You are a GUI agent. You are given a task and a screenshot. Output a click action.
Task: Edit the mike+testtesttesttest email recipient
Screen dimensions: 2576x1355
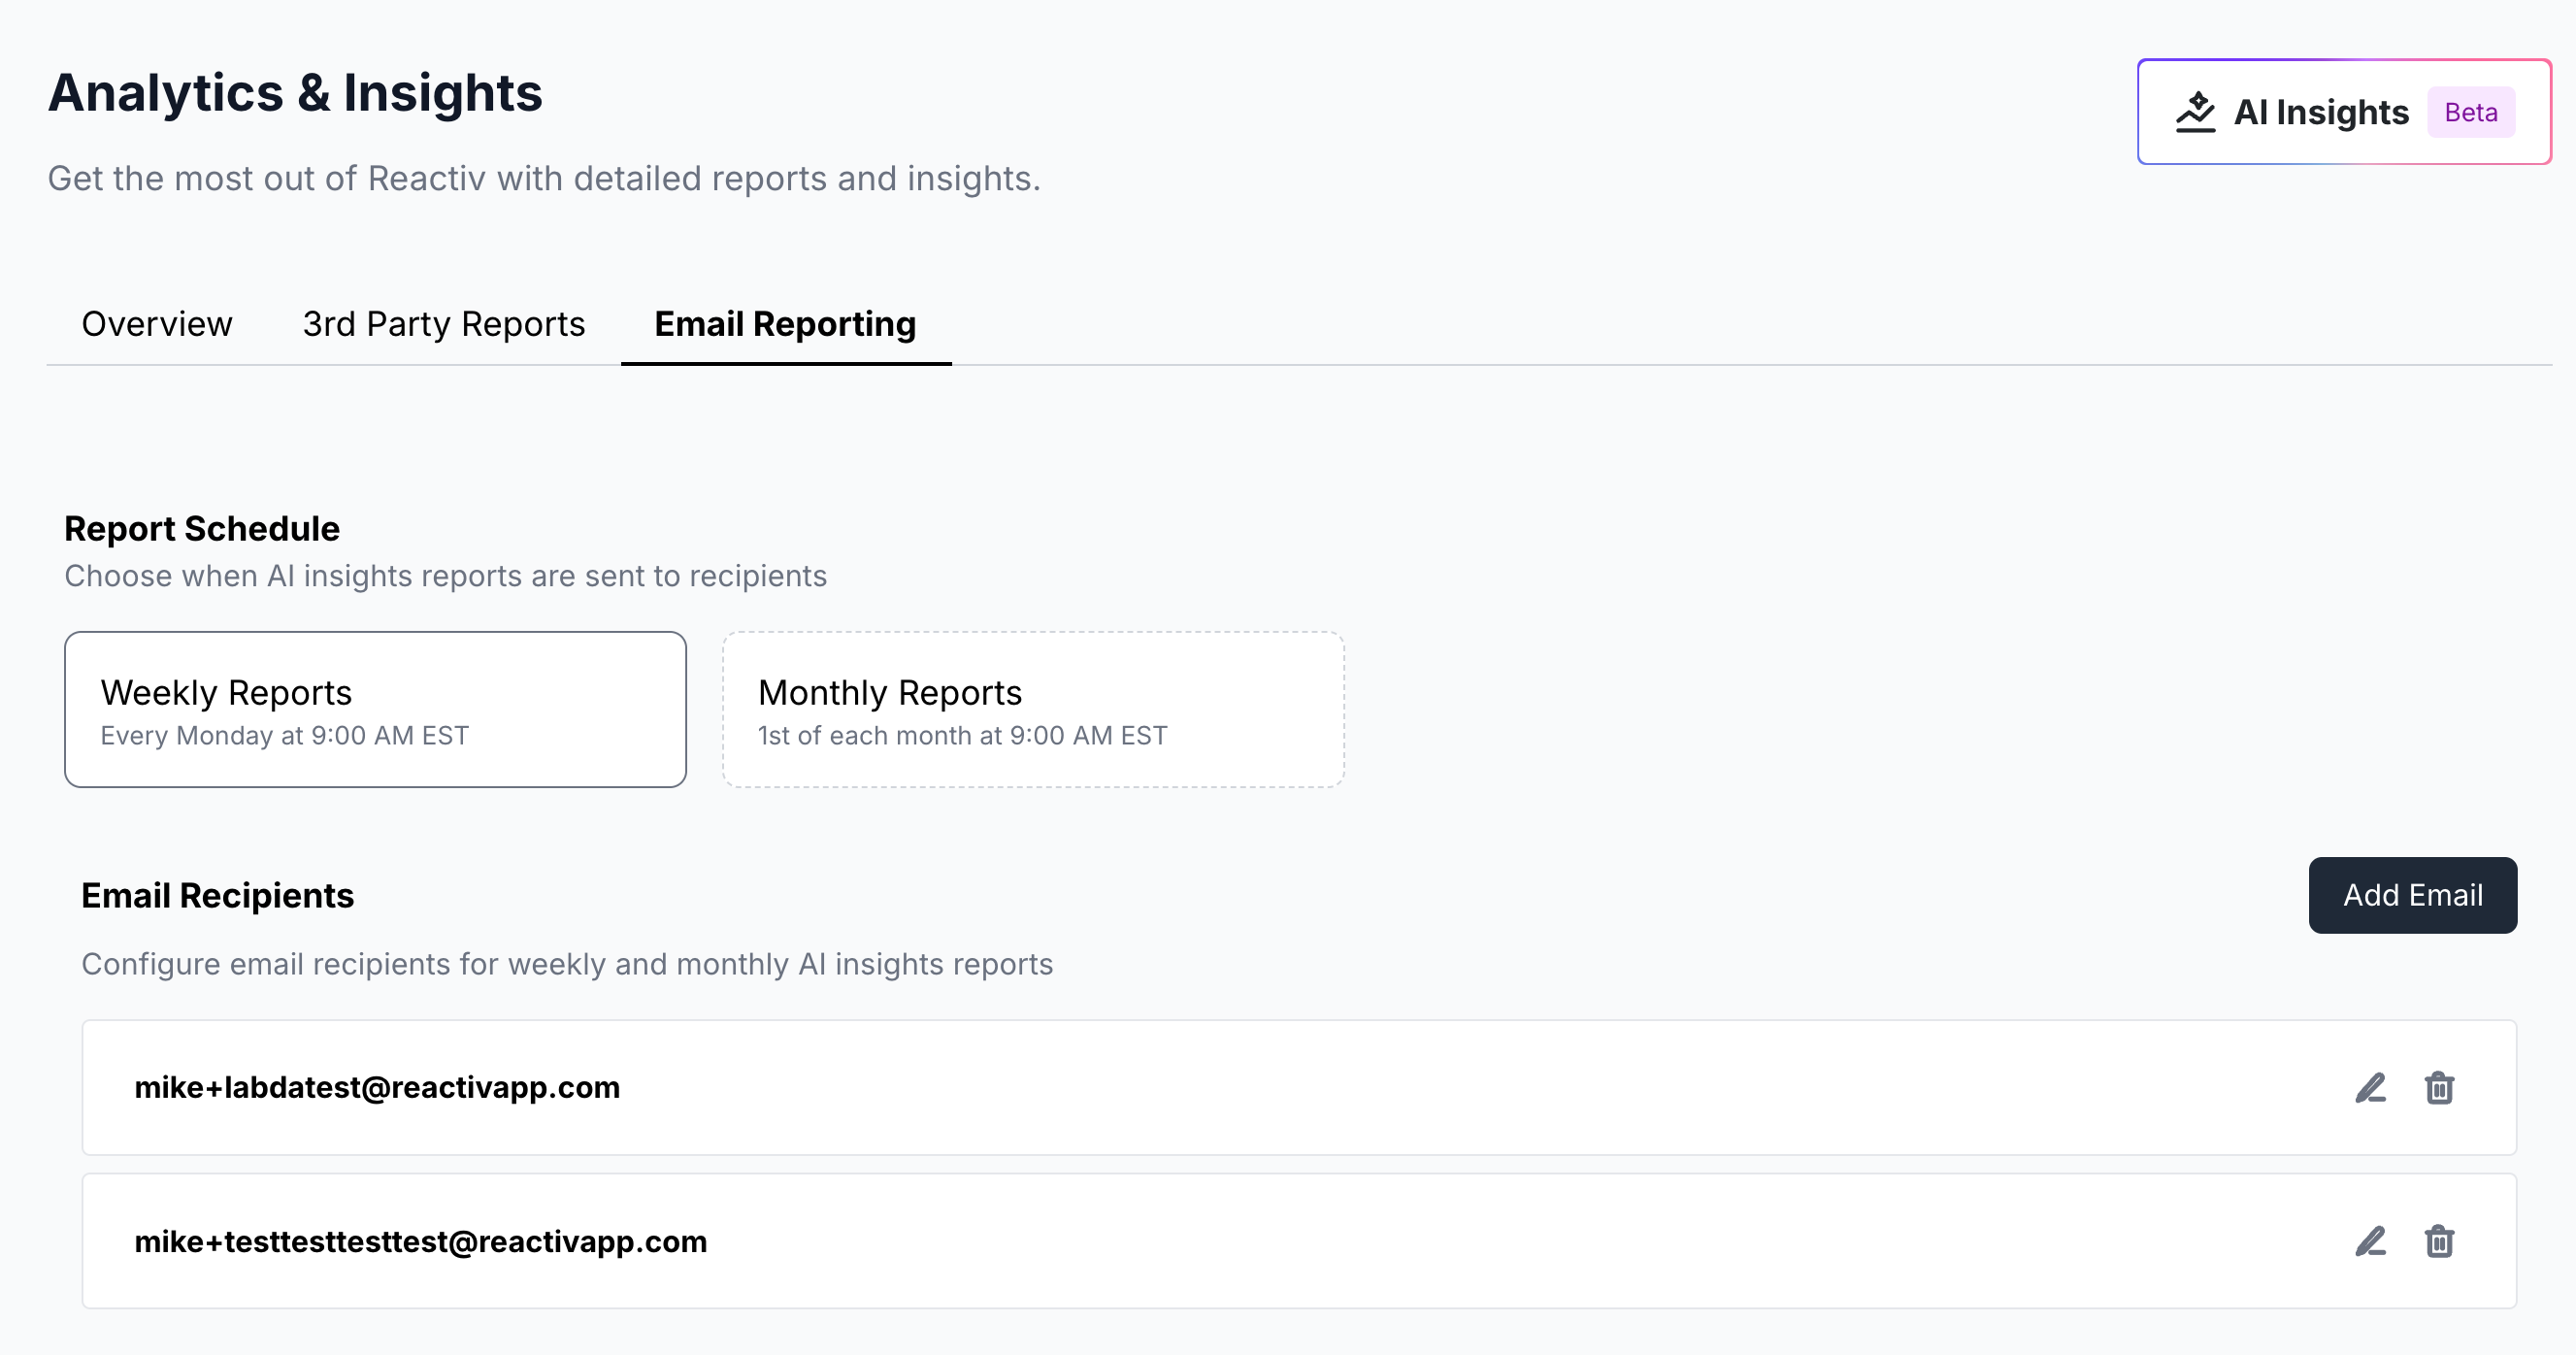point(2370,1241)
